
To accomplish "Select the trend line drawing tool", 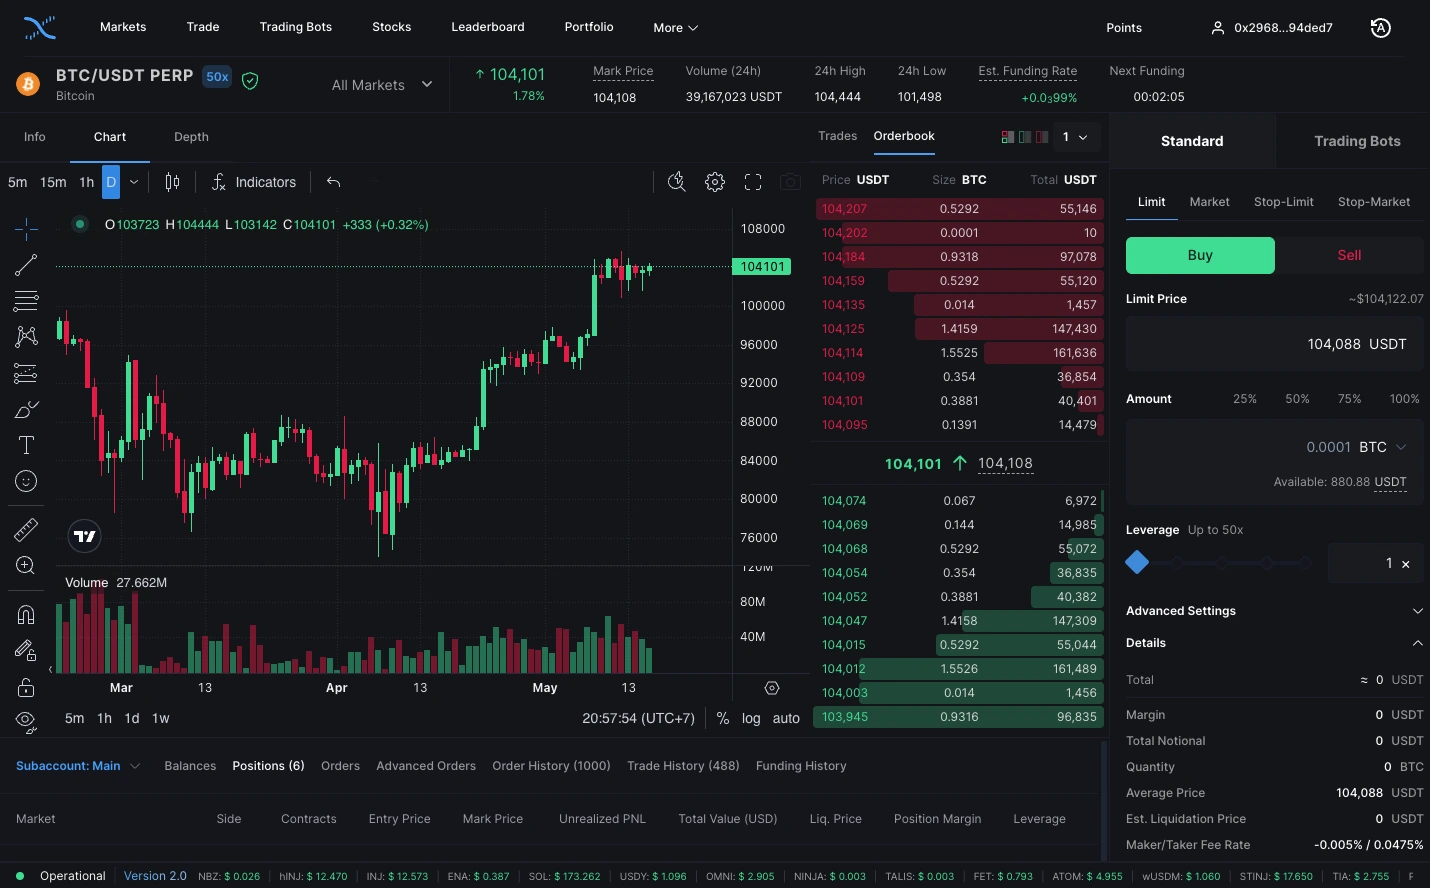I will click(x=25, y=265).
